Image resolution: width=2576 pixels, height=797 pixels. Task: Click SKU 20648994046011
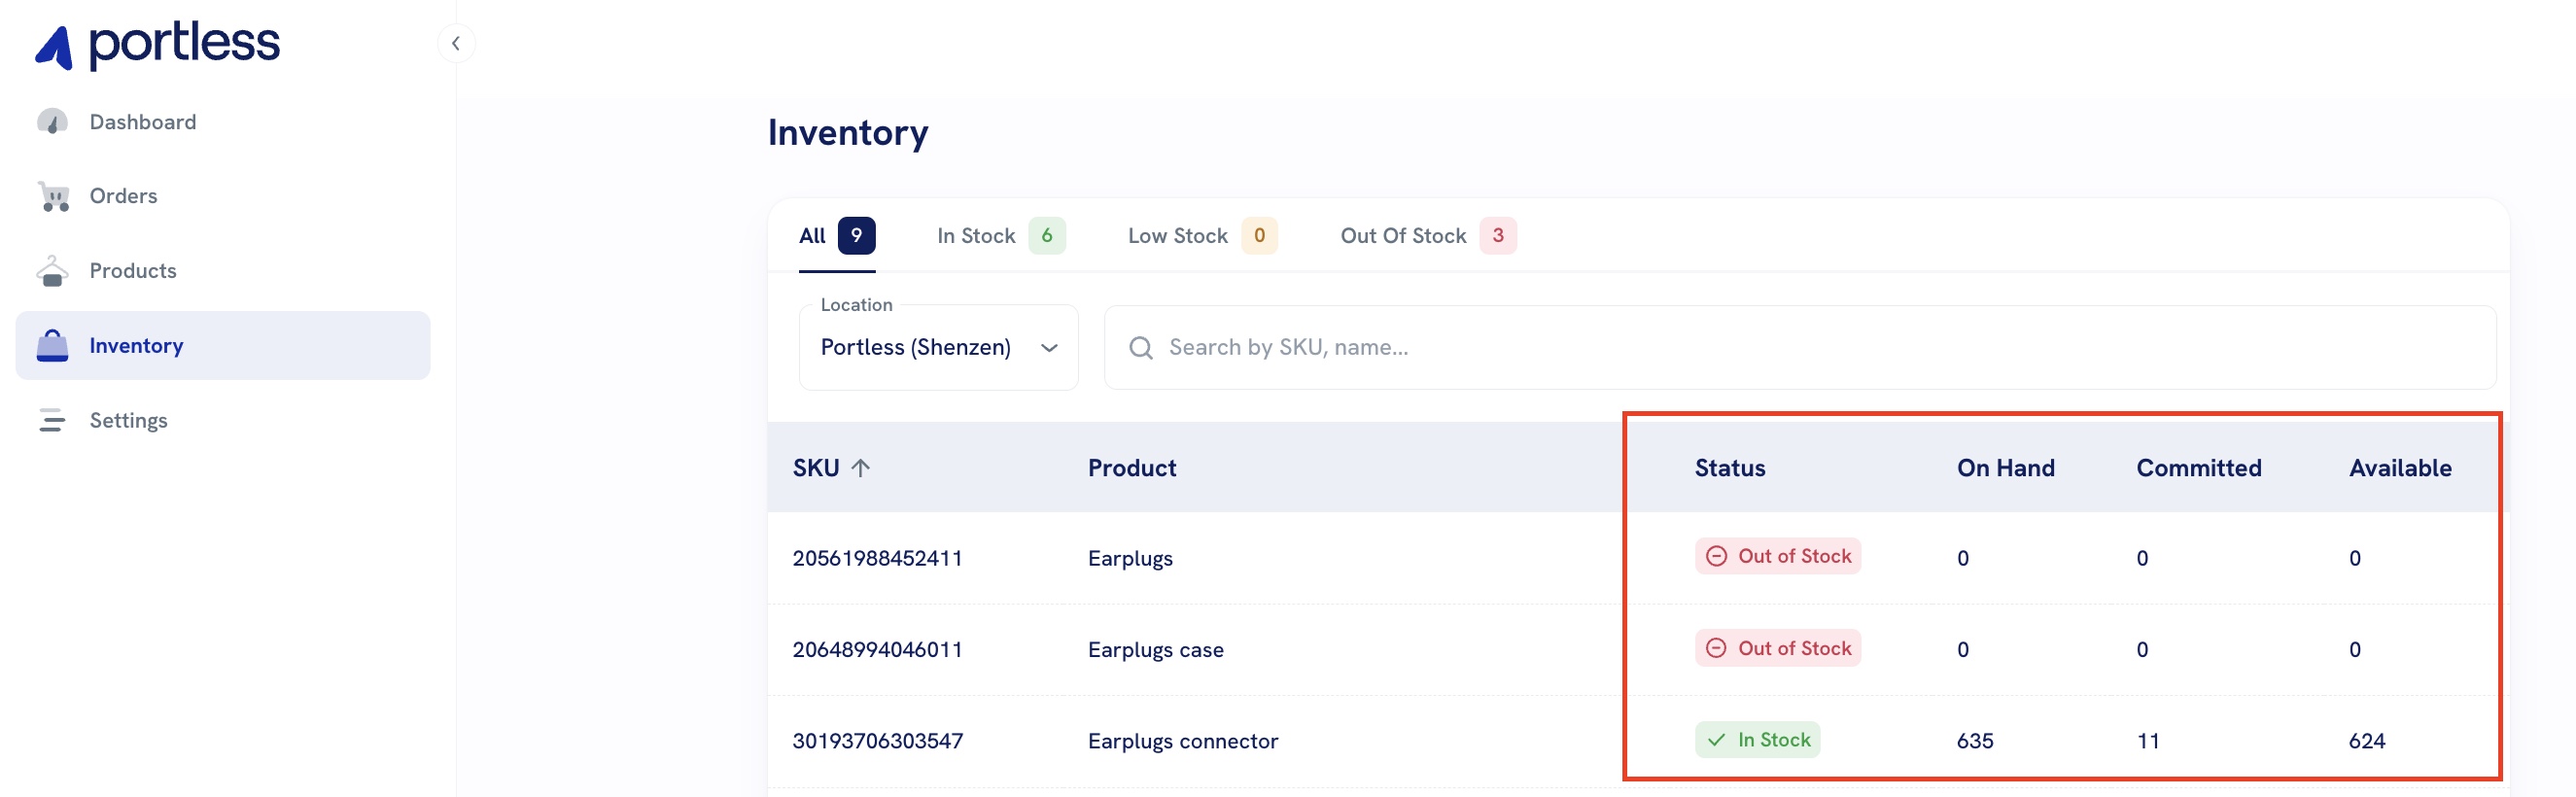(x=878, y=650)
